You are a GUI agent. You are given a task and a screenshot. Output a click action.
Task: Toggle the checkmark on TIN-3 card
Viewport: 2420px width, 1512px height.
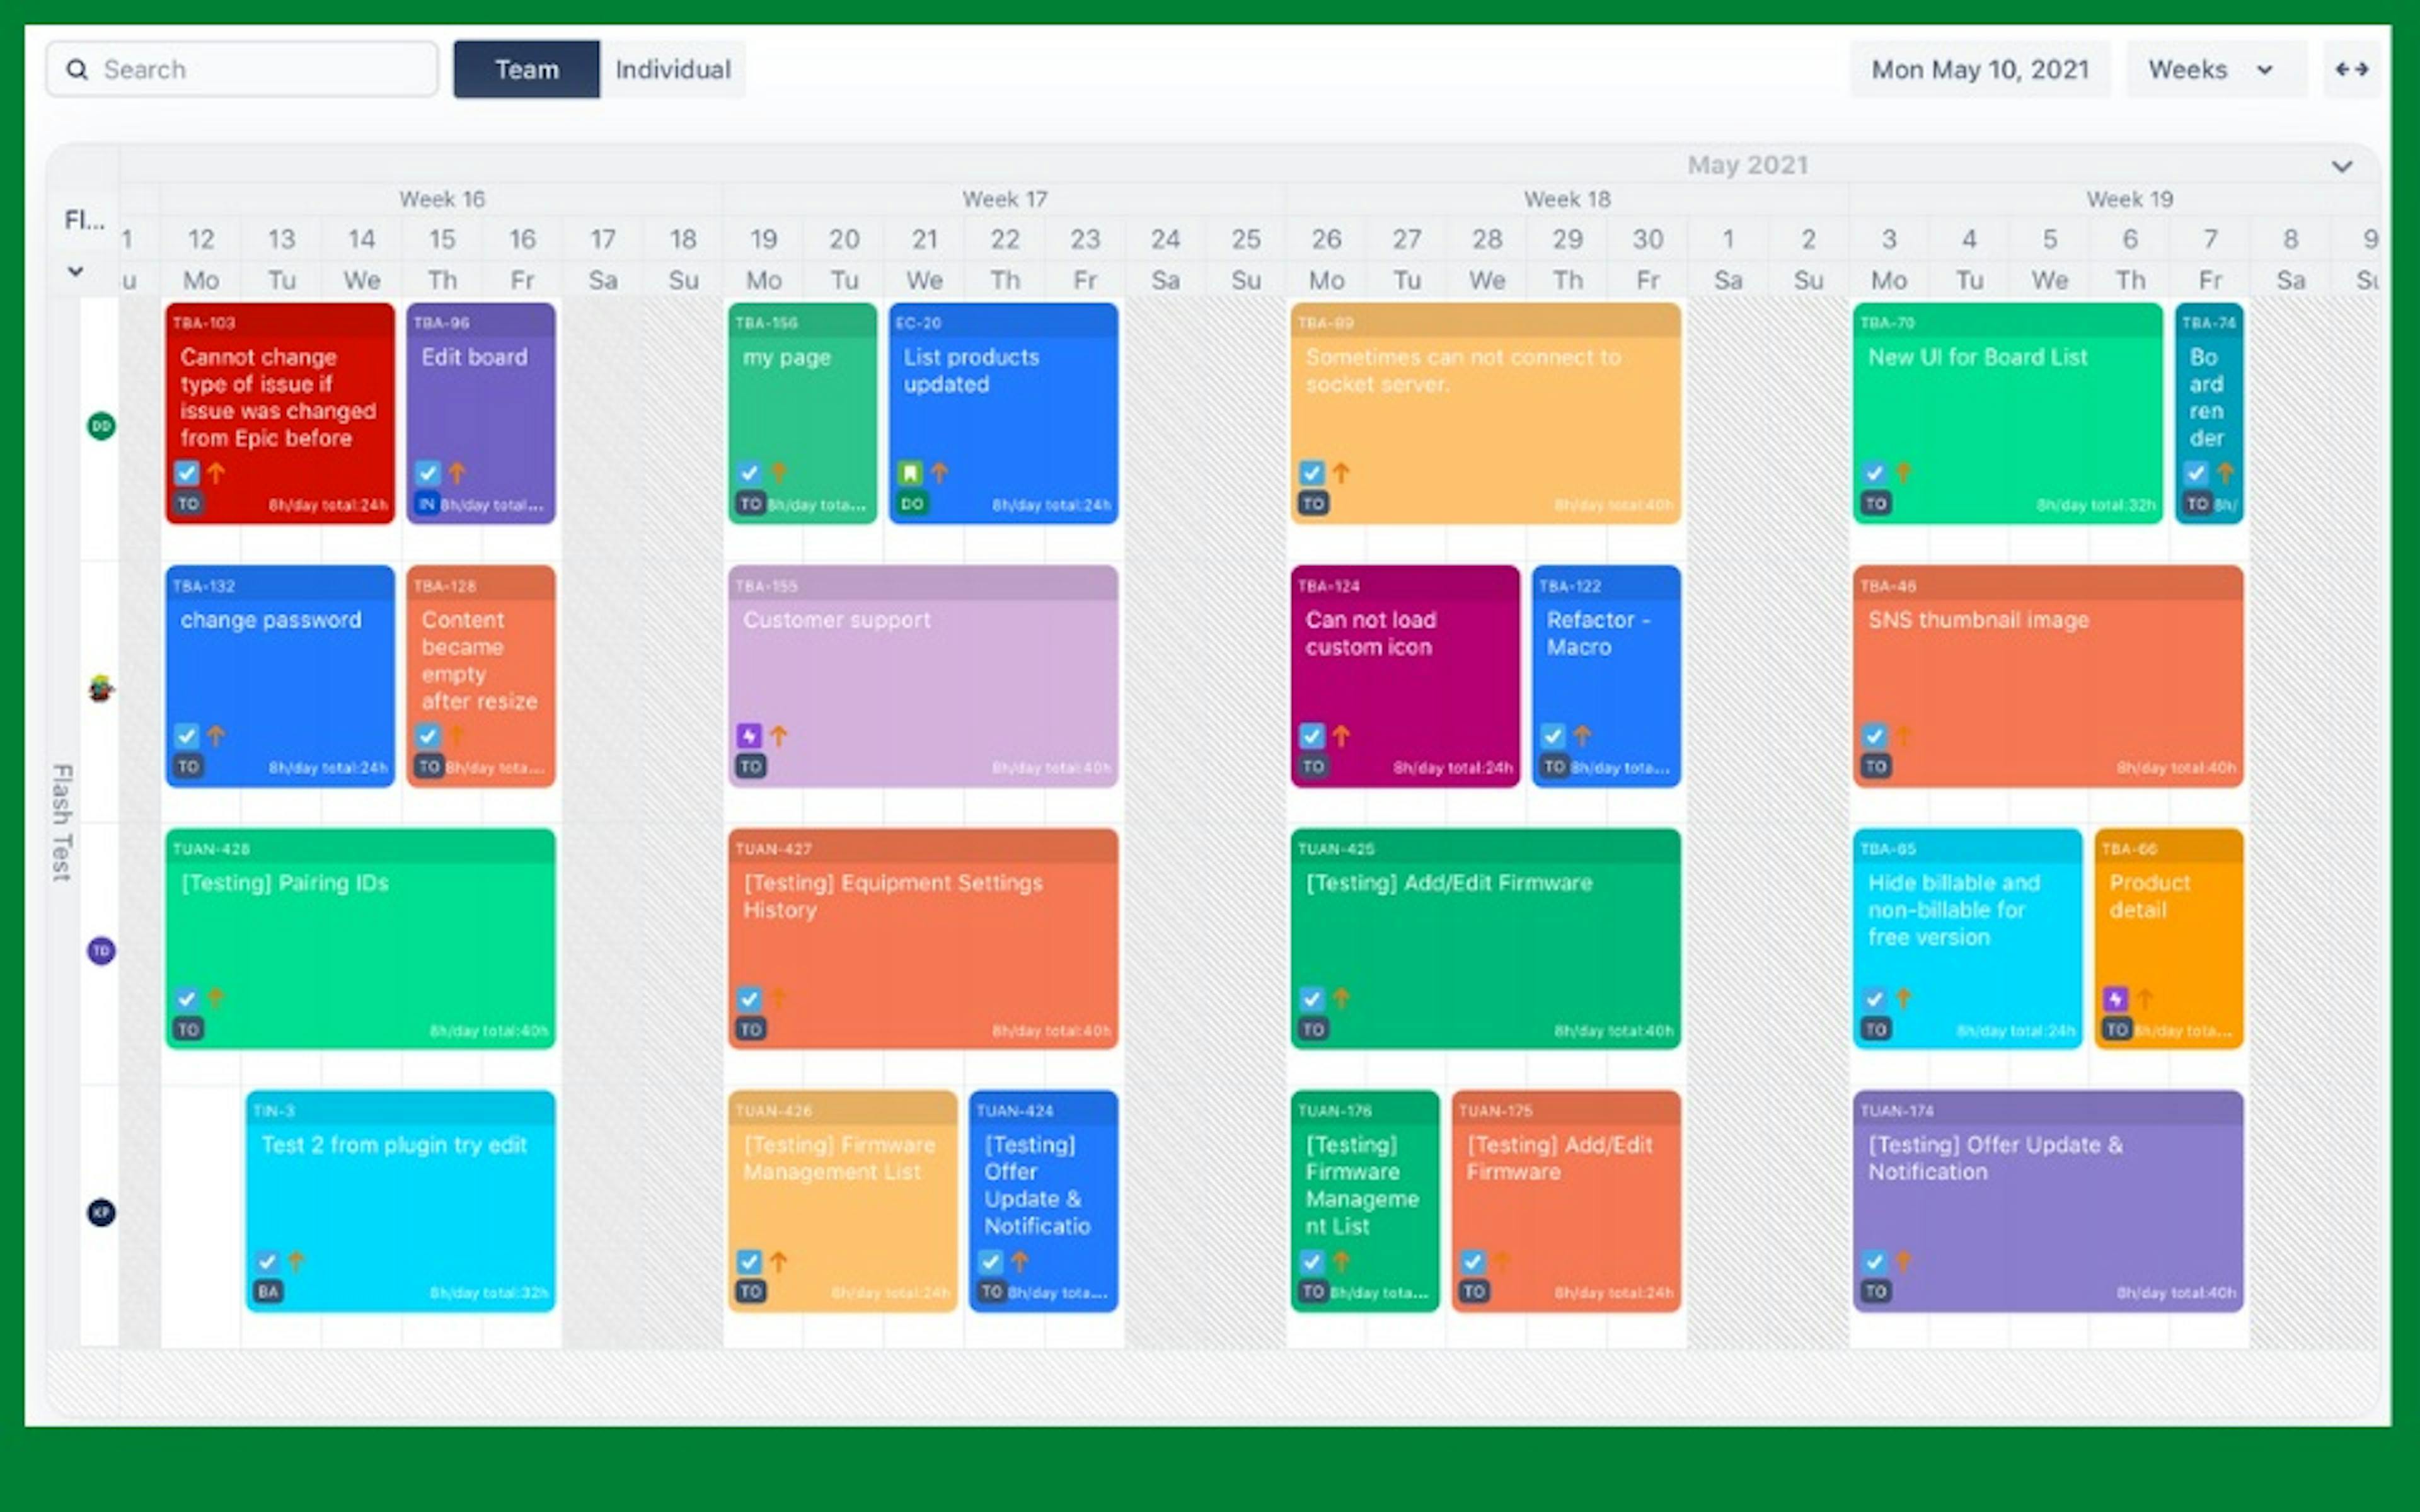click(266, 1262)
